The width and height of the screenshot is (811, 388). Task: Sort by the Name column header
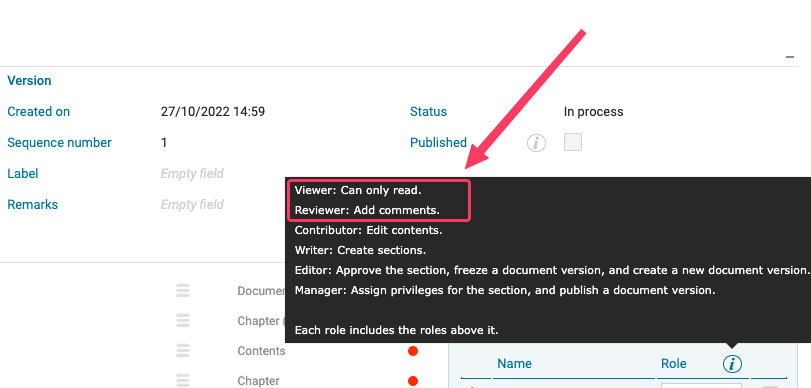pos(514,364)
